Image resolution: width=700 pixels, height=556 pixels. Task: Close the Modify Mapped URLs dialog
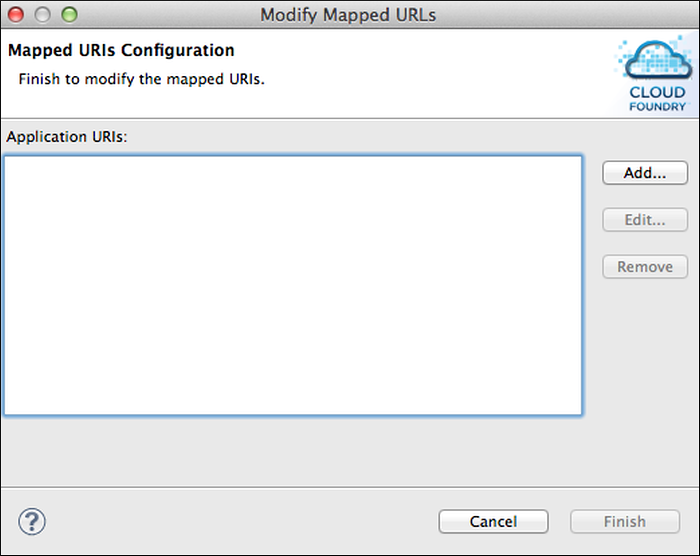[x=20, y=15]
